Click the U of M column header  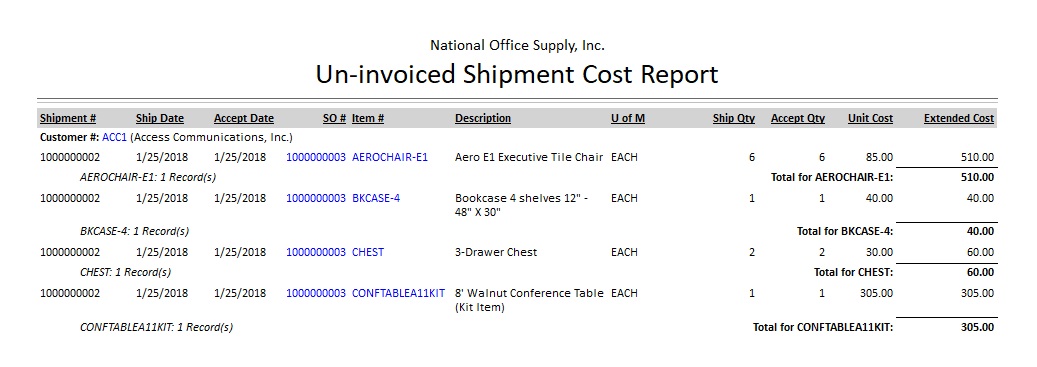[x=628, y=118]
